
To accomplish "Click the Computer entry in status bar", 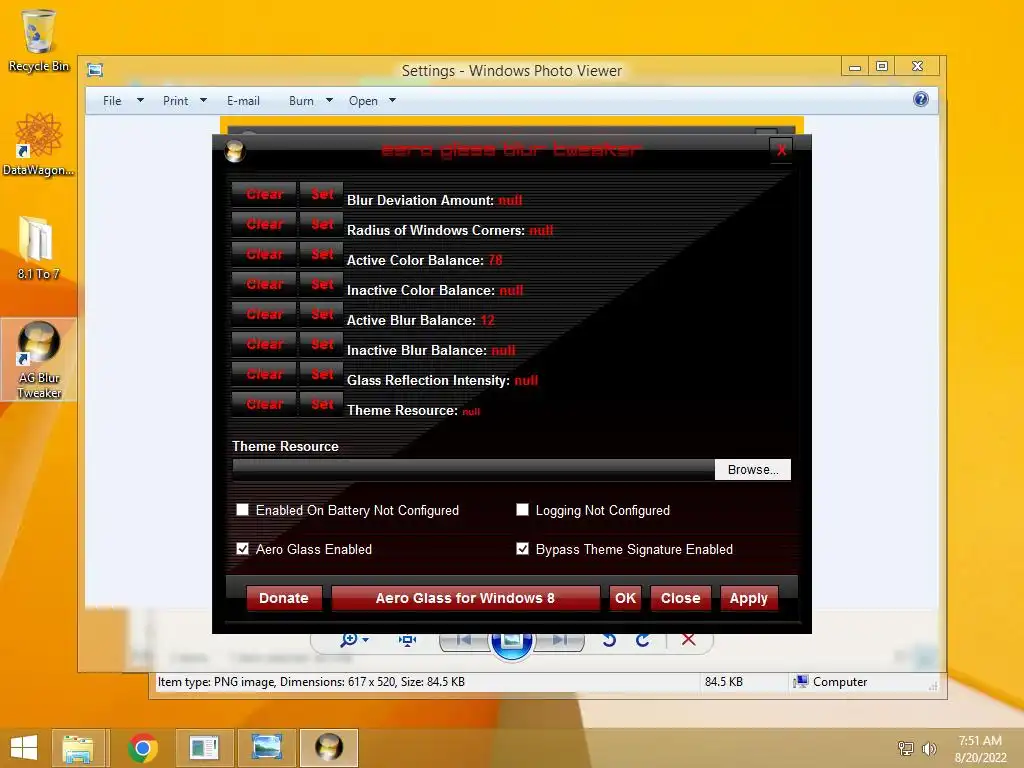I will click(x=830, y=682).
